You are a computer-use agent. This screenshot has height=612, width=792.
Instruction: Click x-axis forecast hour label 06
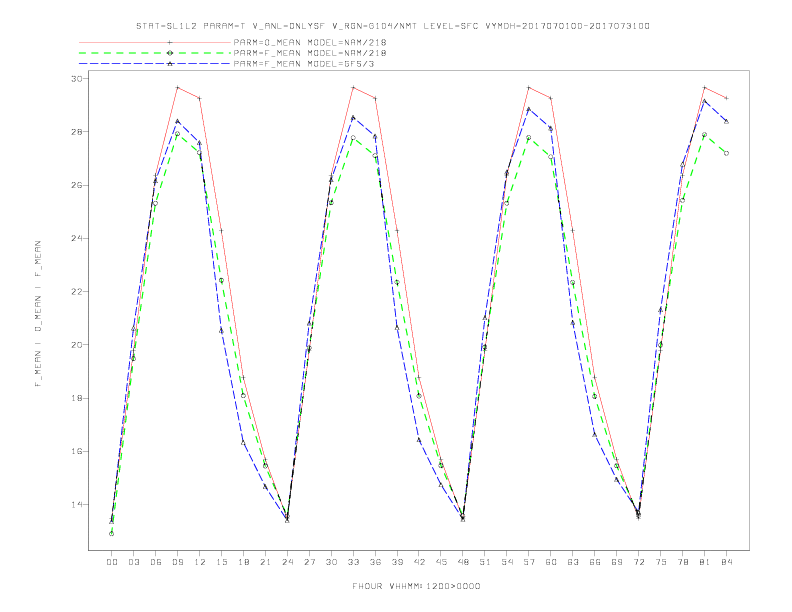tap(156, 562)
